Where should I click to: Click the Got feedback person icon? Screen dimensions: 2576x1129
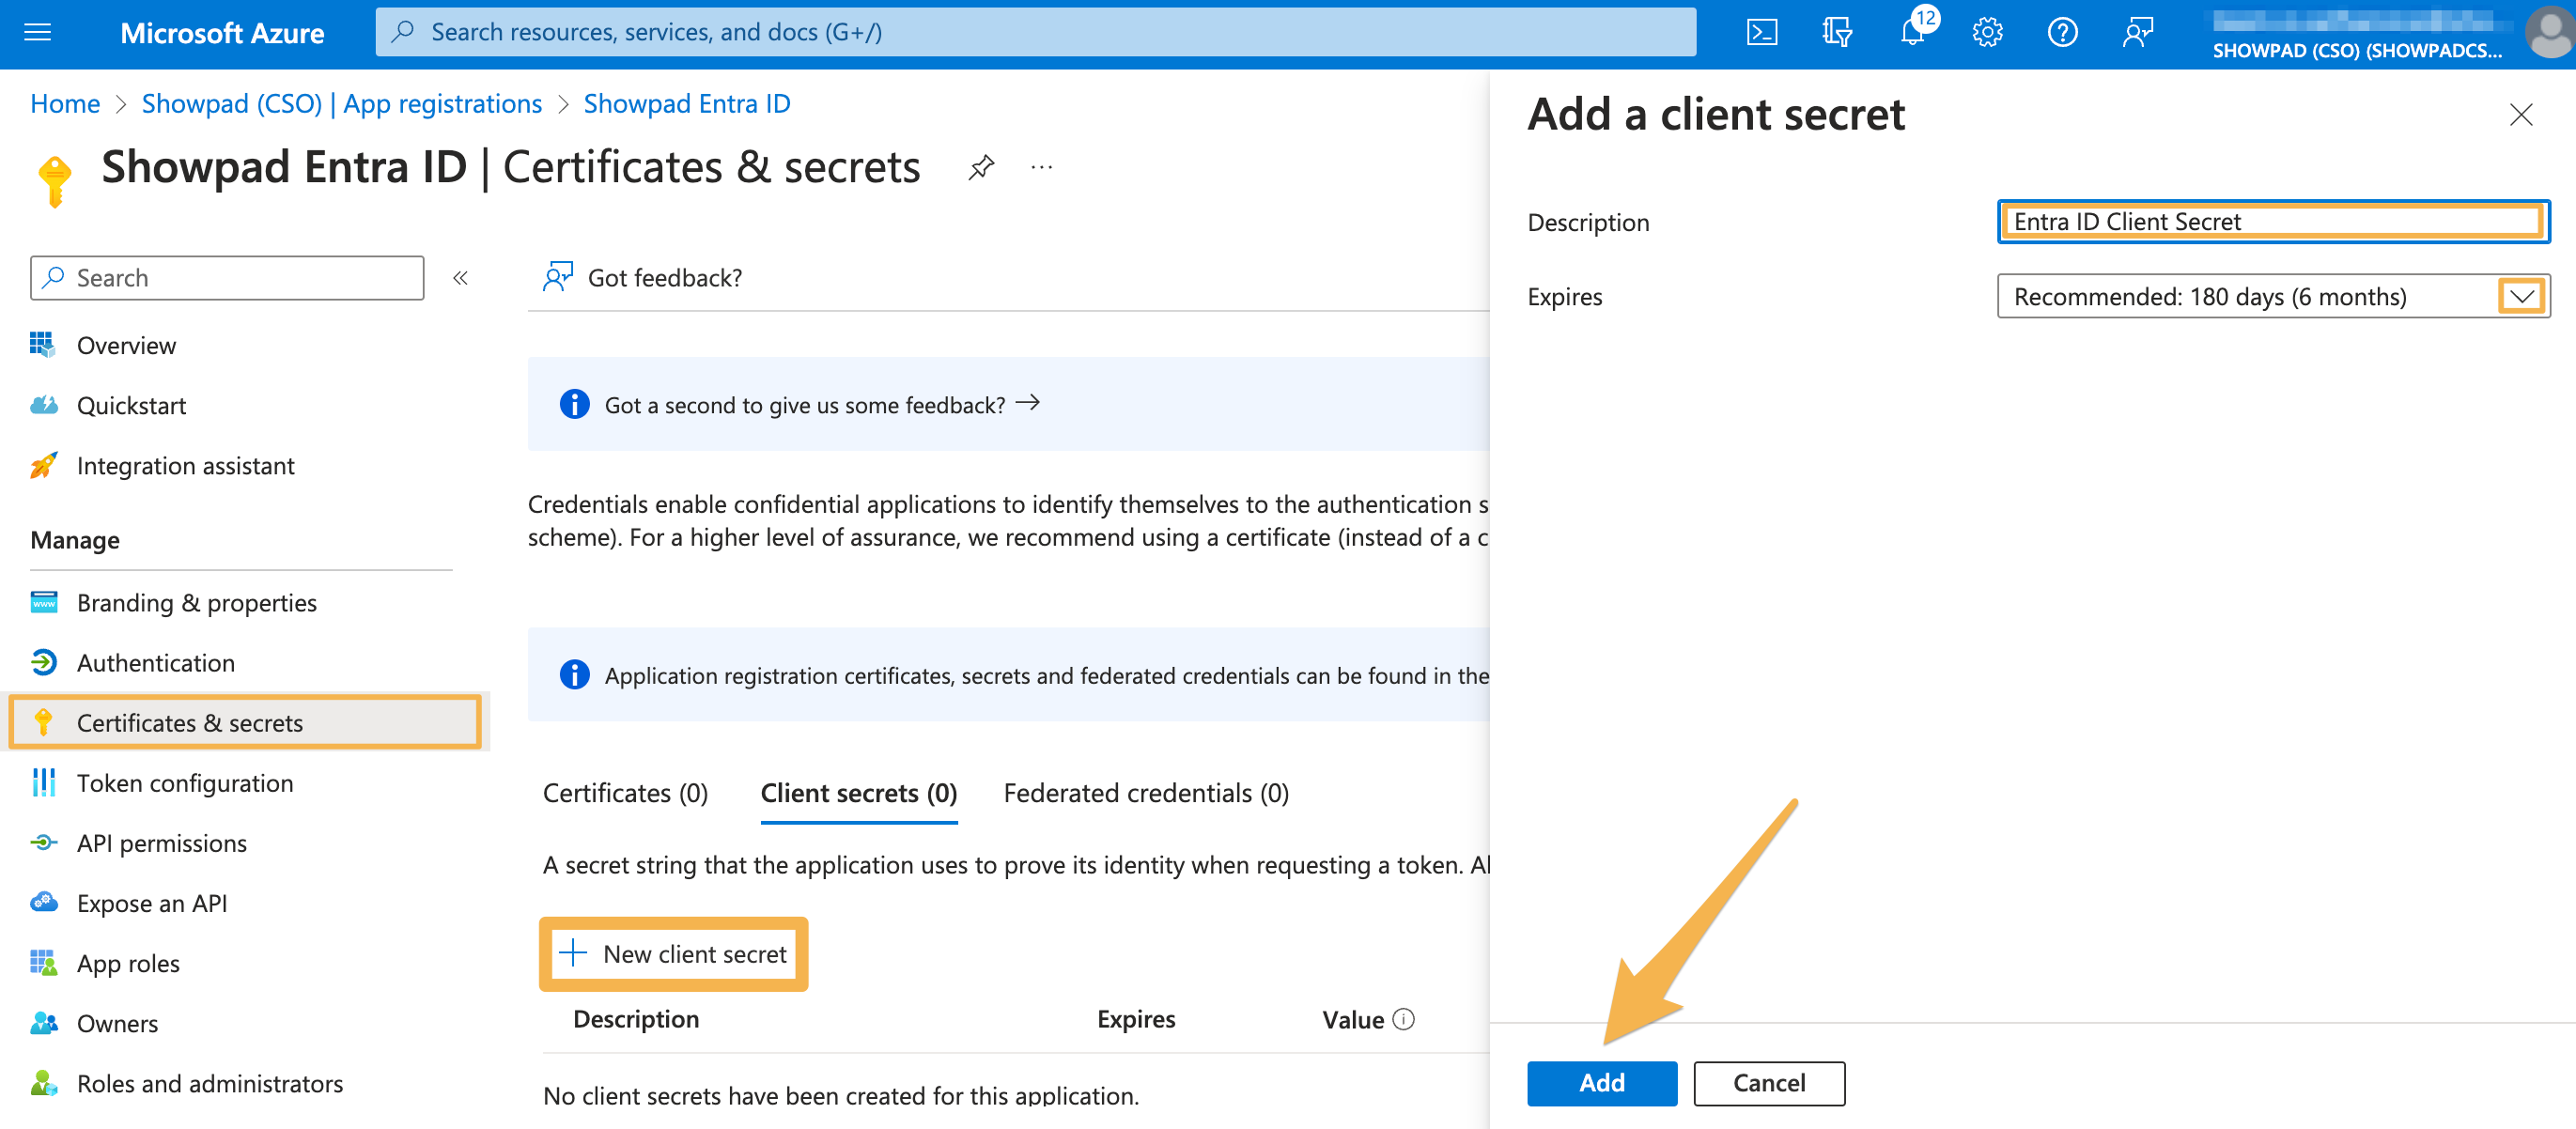(557, 277)
